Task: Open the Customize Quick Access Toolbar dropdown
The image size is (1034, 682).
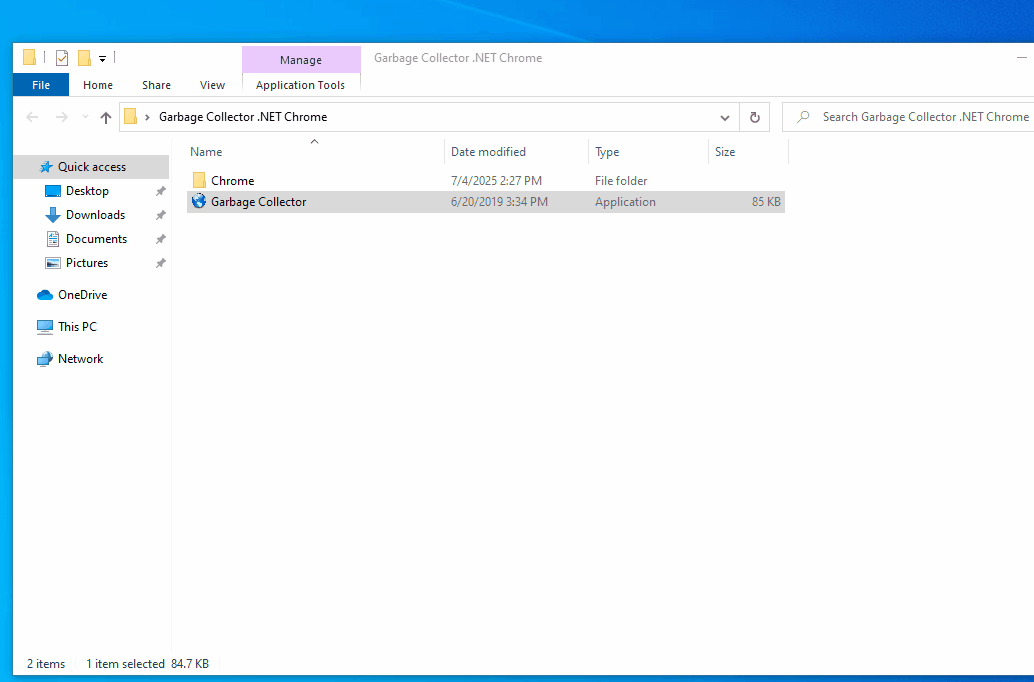Action: coord(102,59)
